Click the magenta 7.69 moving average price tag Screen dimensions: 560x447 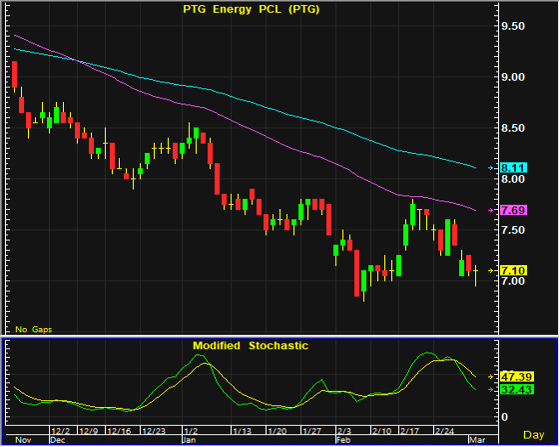513,210
